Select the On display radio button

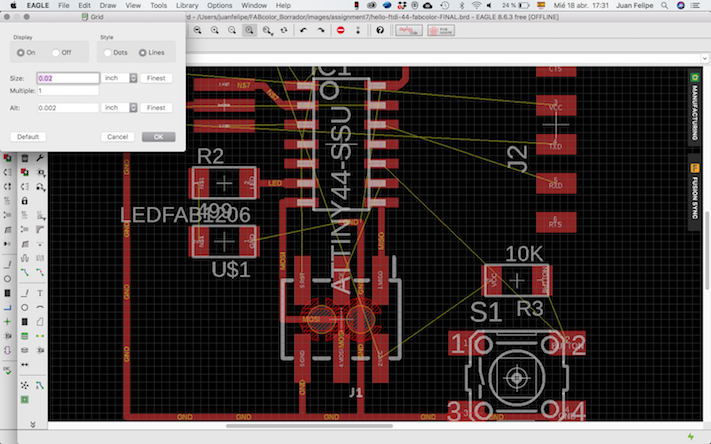point(21,52)
